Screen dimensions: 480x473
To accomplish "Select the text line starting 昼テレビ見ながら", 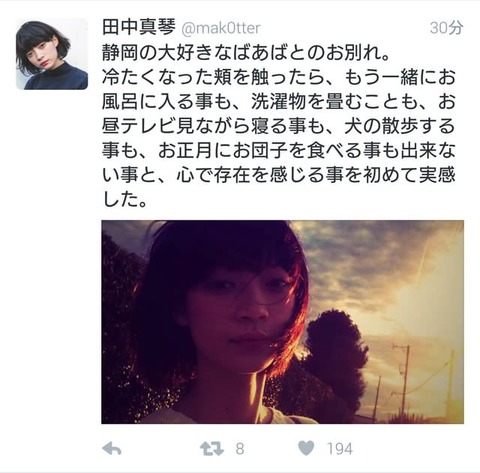I will pos(279,126).
